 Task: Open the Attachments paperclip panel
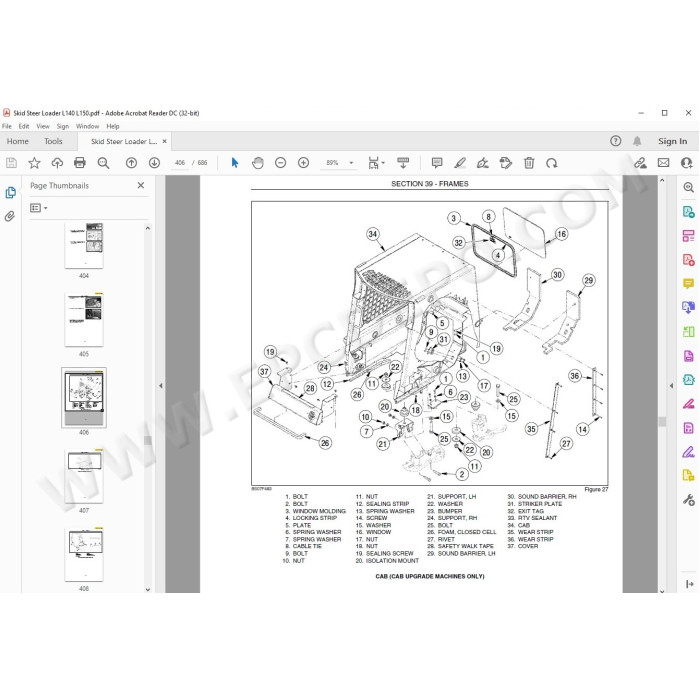(x=10, y=217)
